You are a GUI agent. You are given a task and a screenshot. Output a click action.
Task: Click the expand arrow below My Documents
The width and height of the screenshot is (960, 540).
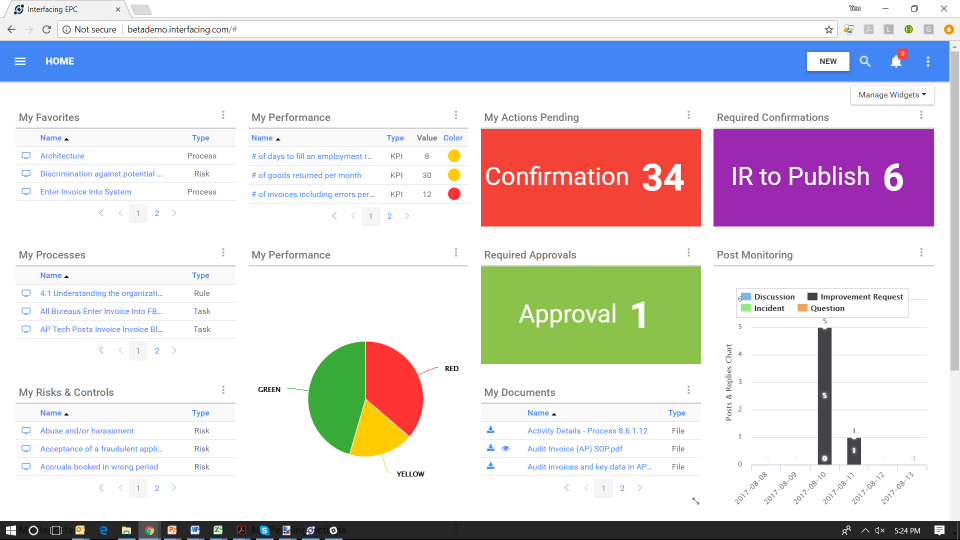click(x=696, y=501)
